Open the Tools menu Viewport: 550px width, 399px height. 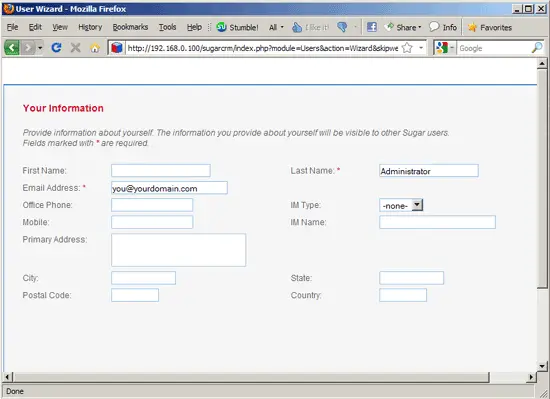click(x=167, y=27)
